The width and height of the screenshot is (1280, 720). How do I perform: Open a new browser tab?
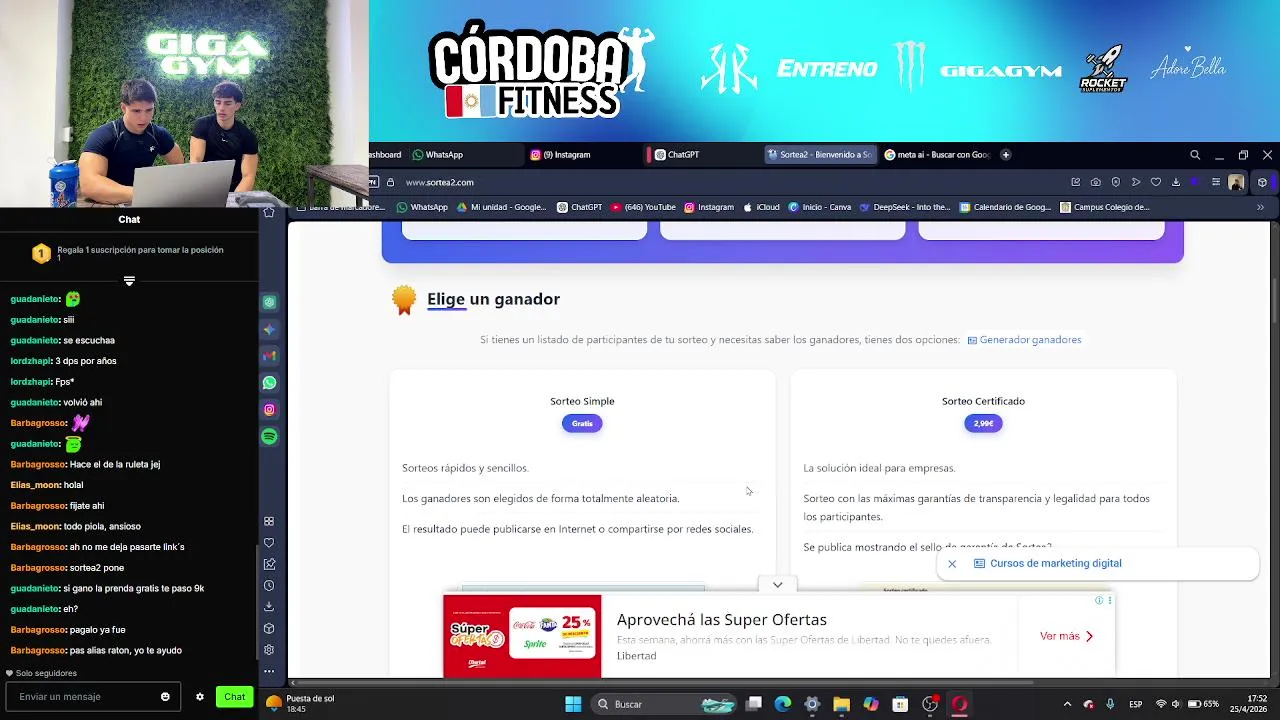tap(1006, 155)
